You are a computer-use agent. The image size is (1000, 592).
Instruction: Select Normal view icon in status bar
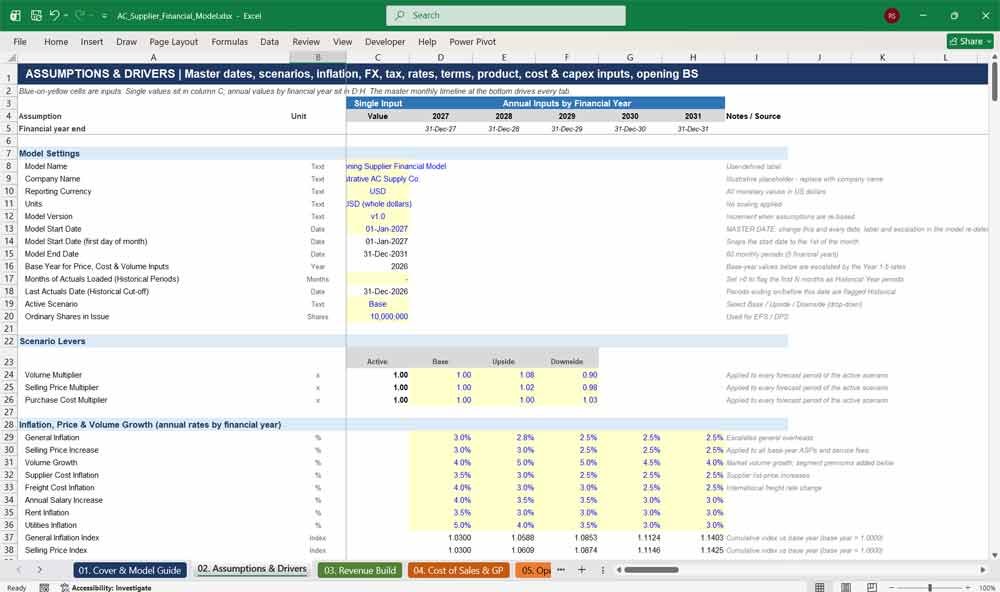coord(820,587)
